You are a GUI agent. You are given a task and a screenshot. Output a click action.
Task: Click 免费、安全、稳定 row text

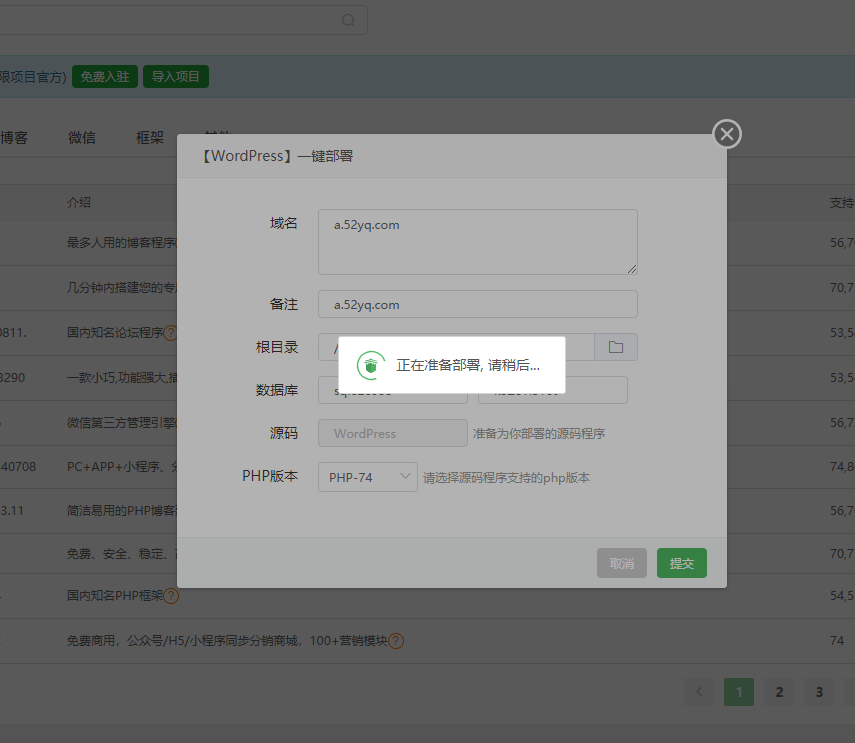pyautogui.click(x=122, y=554)
